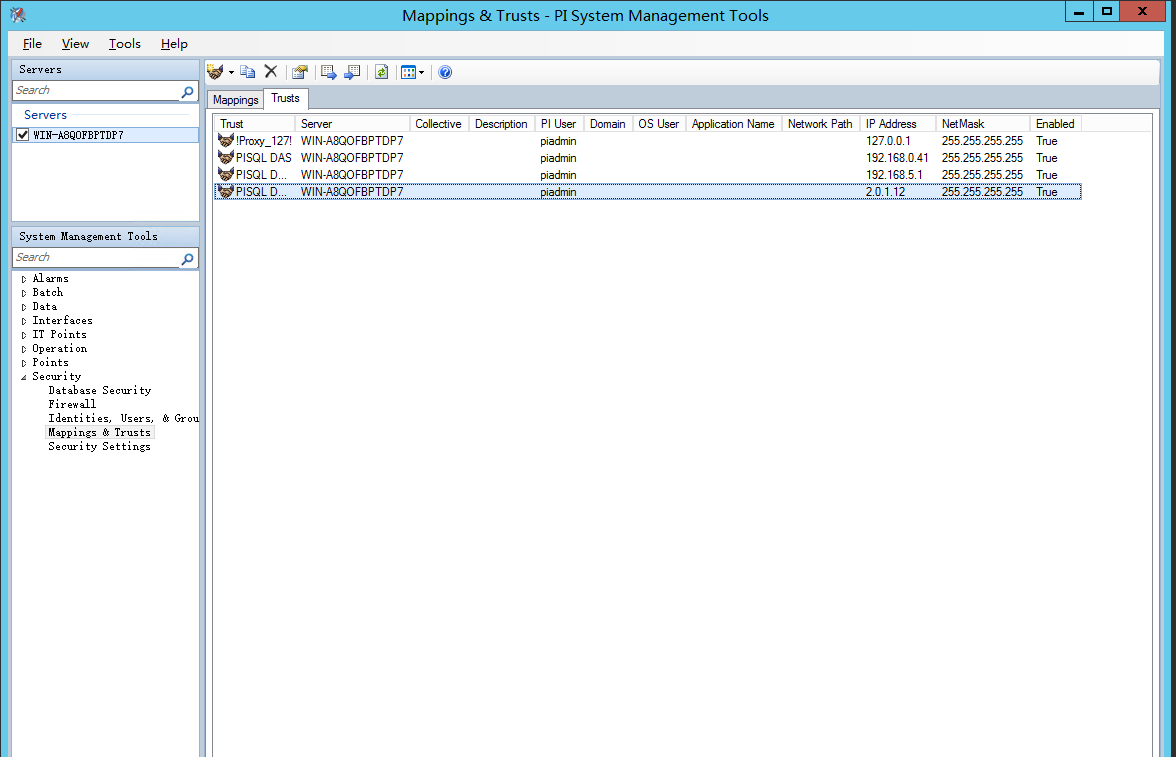
Task: Select Database Security in the tree
Action: coord(100,390)
